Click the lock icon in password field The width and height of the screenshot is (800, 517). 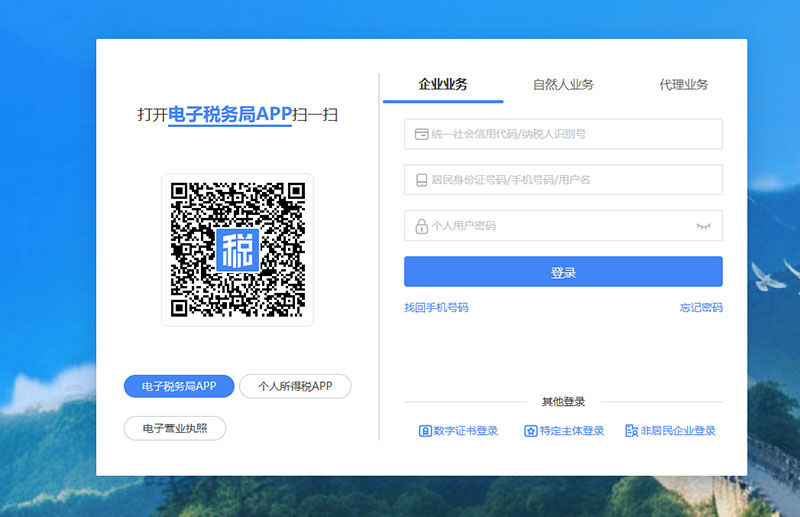click(x=421, y=226)
